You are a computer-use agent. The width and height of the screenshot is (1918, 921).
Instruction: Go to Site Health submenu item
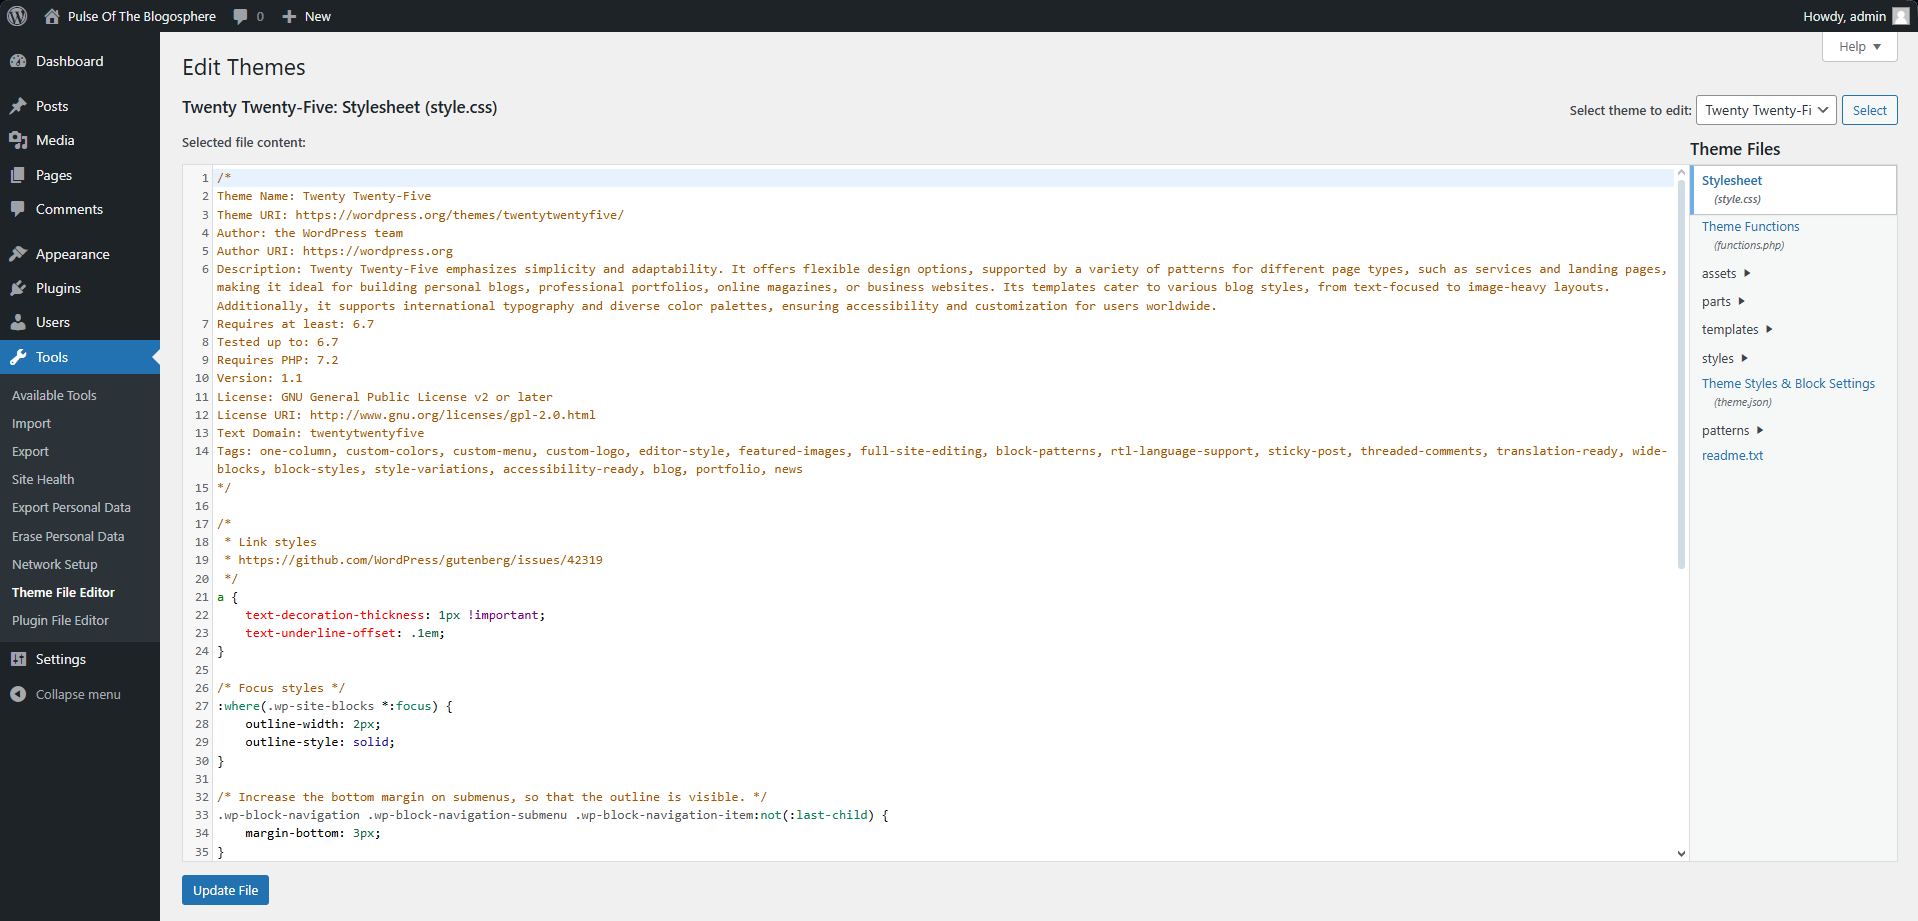click(x=43, y=479)
